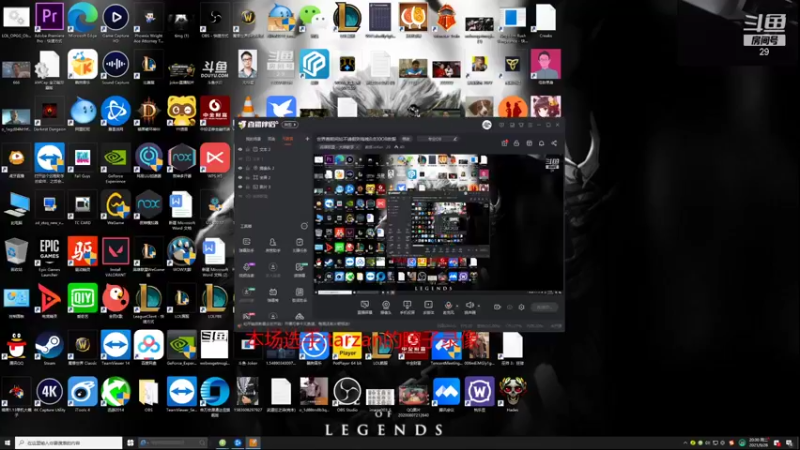Toggle the lock on 图片 3 source

pos(248,187)
